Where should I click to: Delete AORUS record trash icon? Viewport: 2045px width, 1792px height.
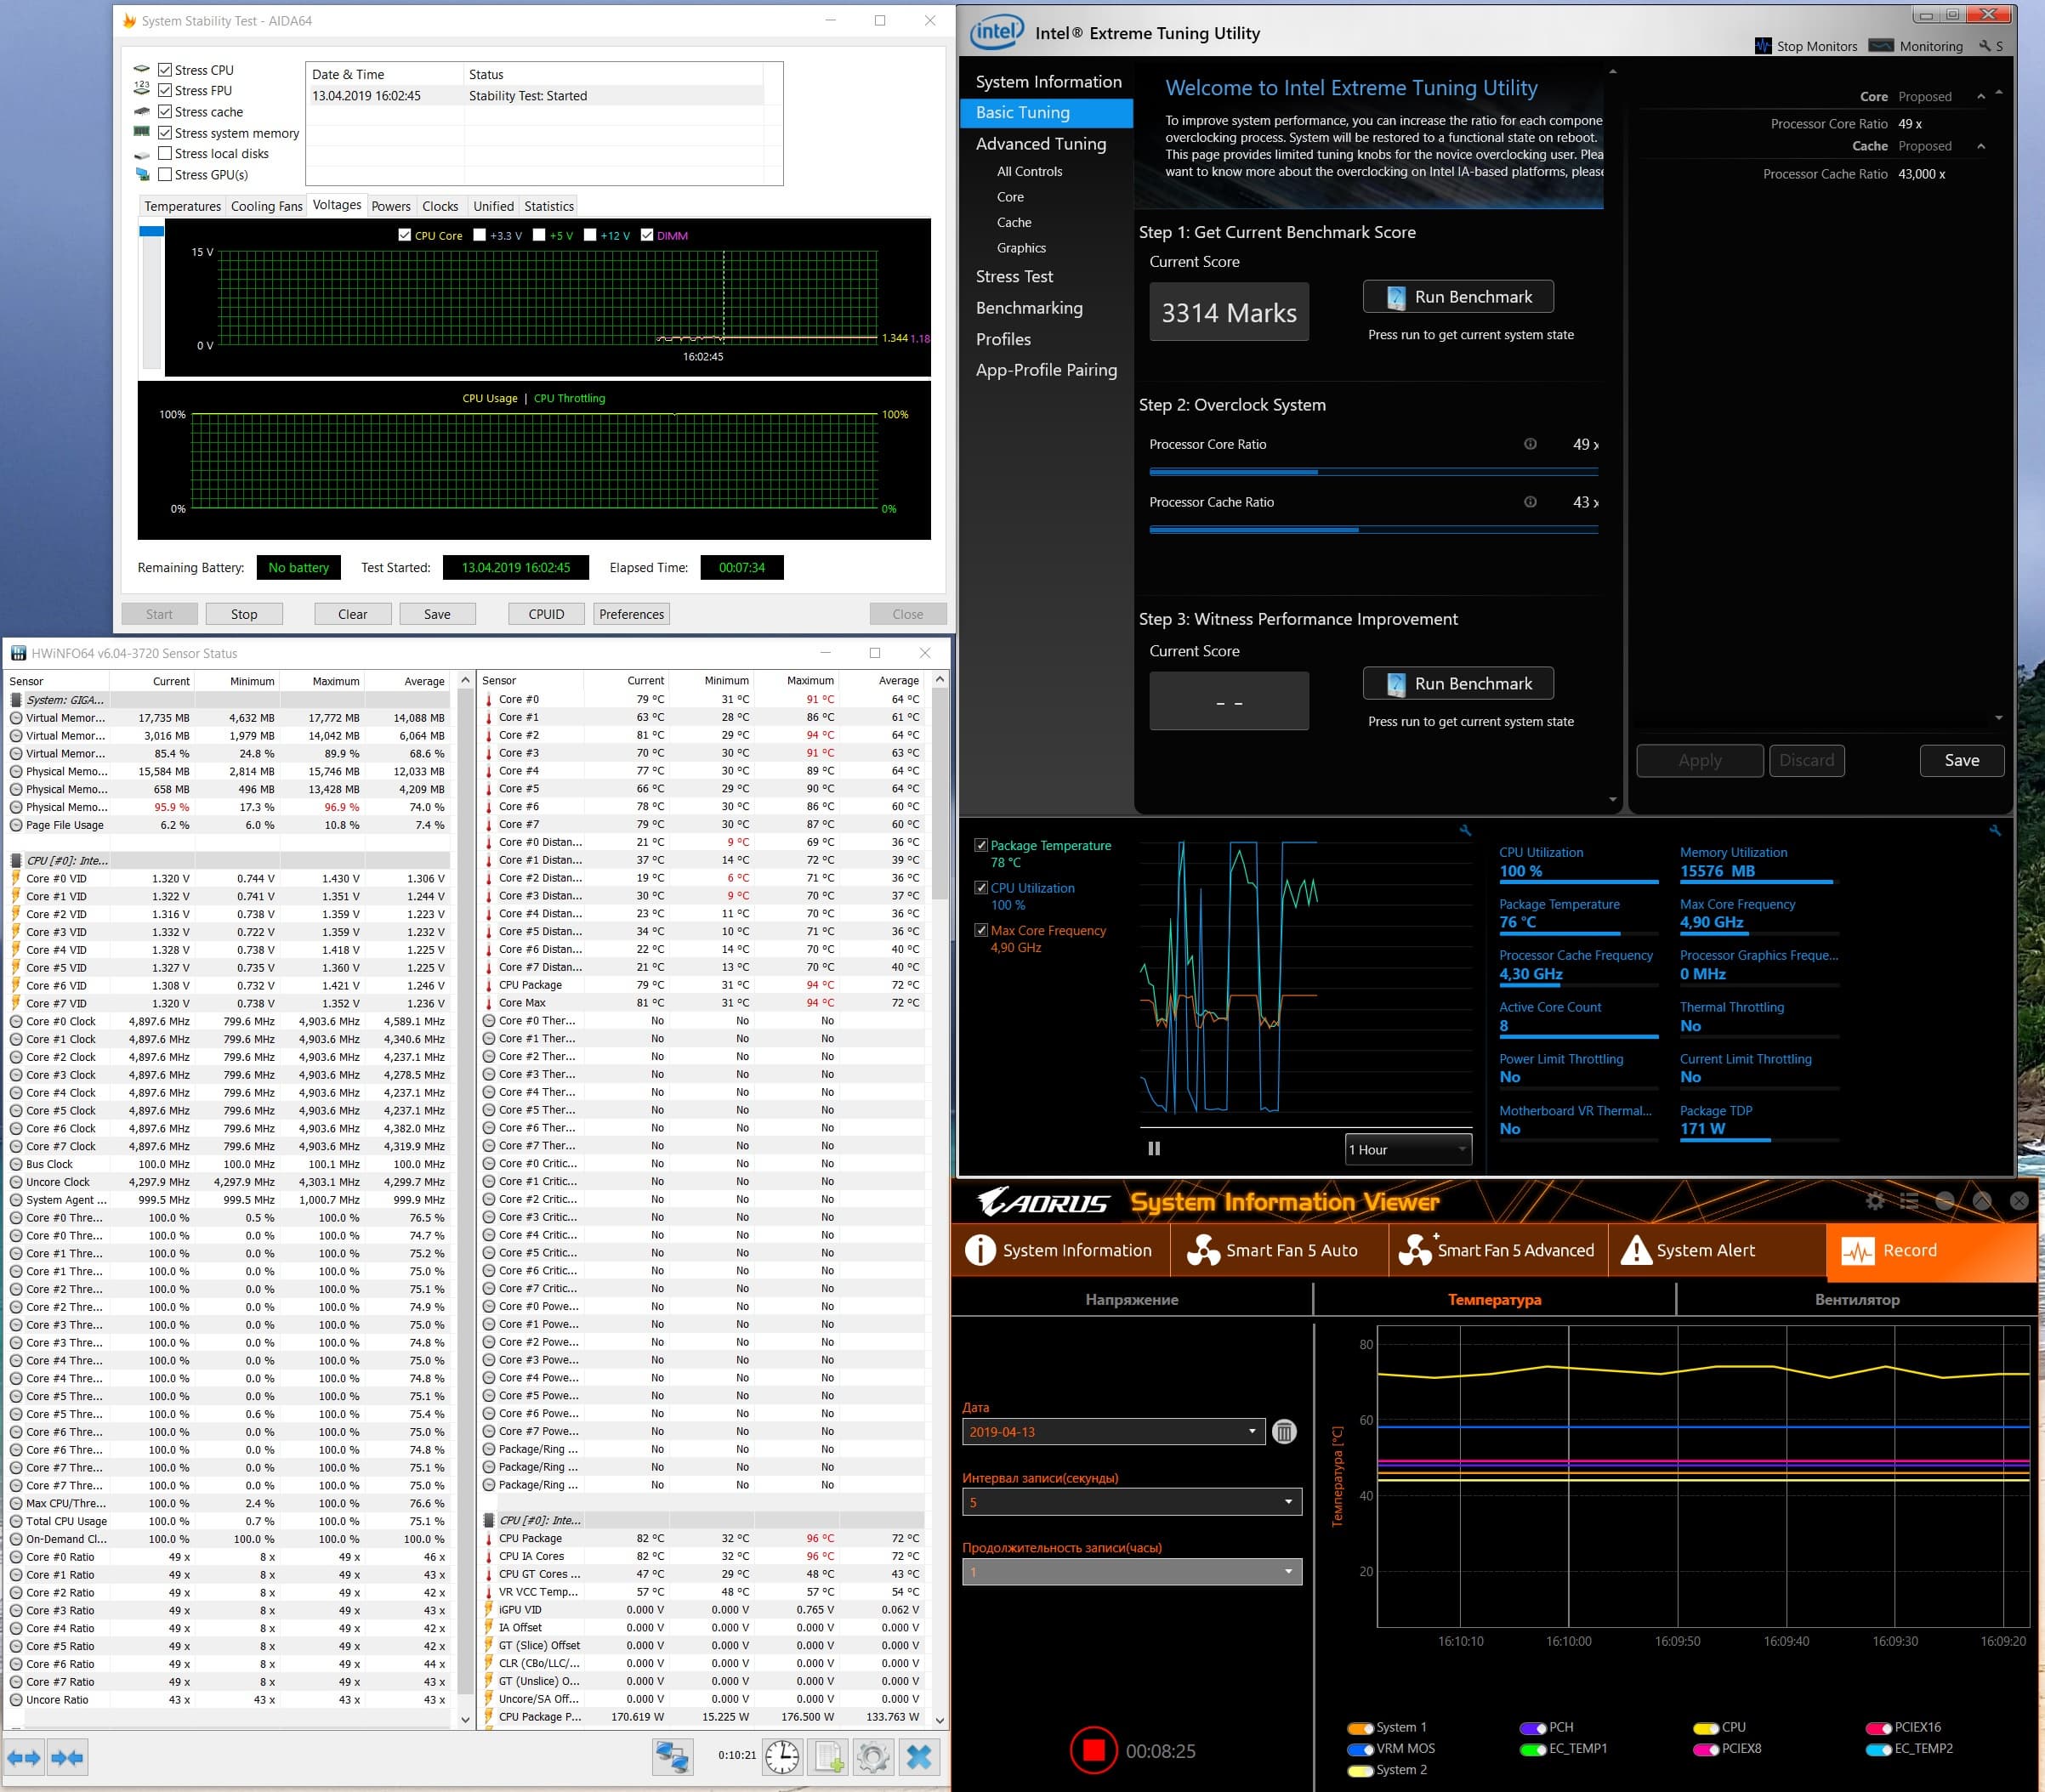click(1284, 1432)
